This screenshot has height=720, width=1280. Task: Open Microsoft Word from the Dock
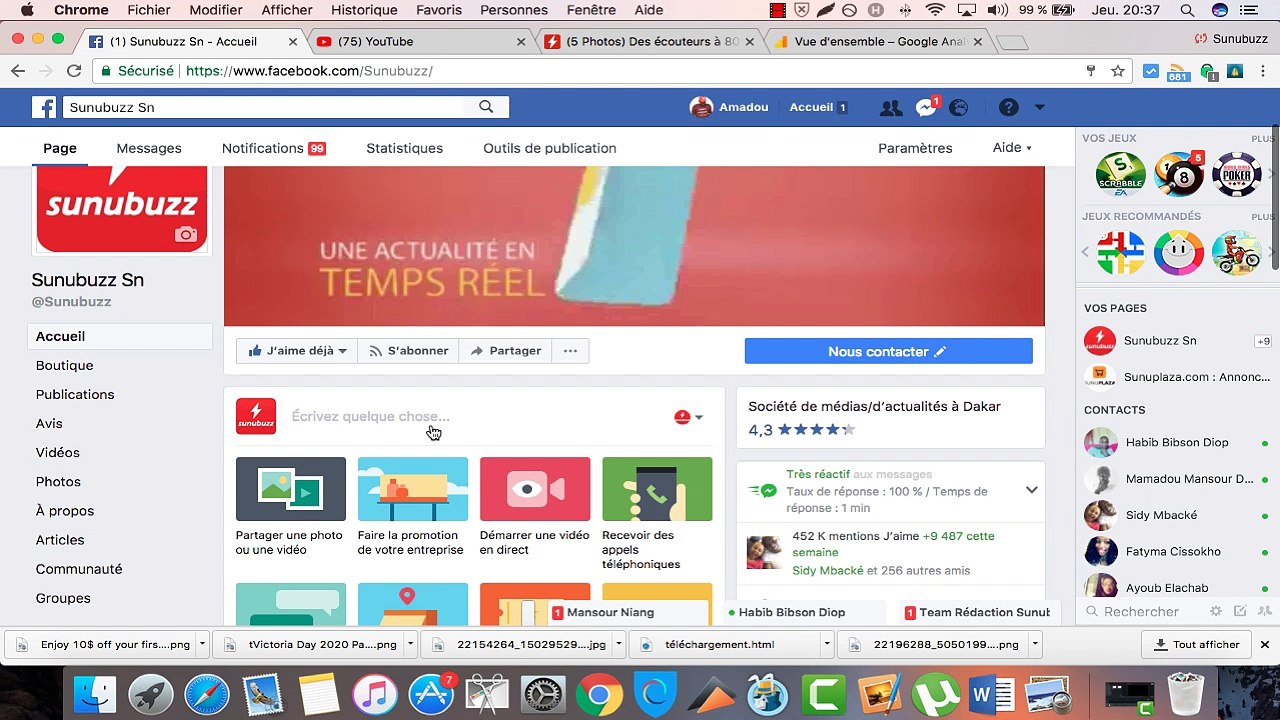[x=991, y=695]
